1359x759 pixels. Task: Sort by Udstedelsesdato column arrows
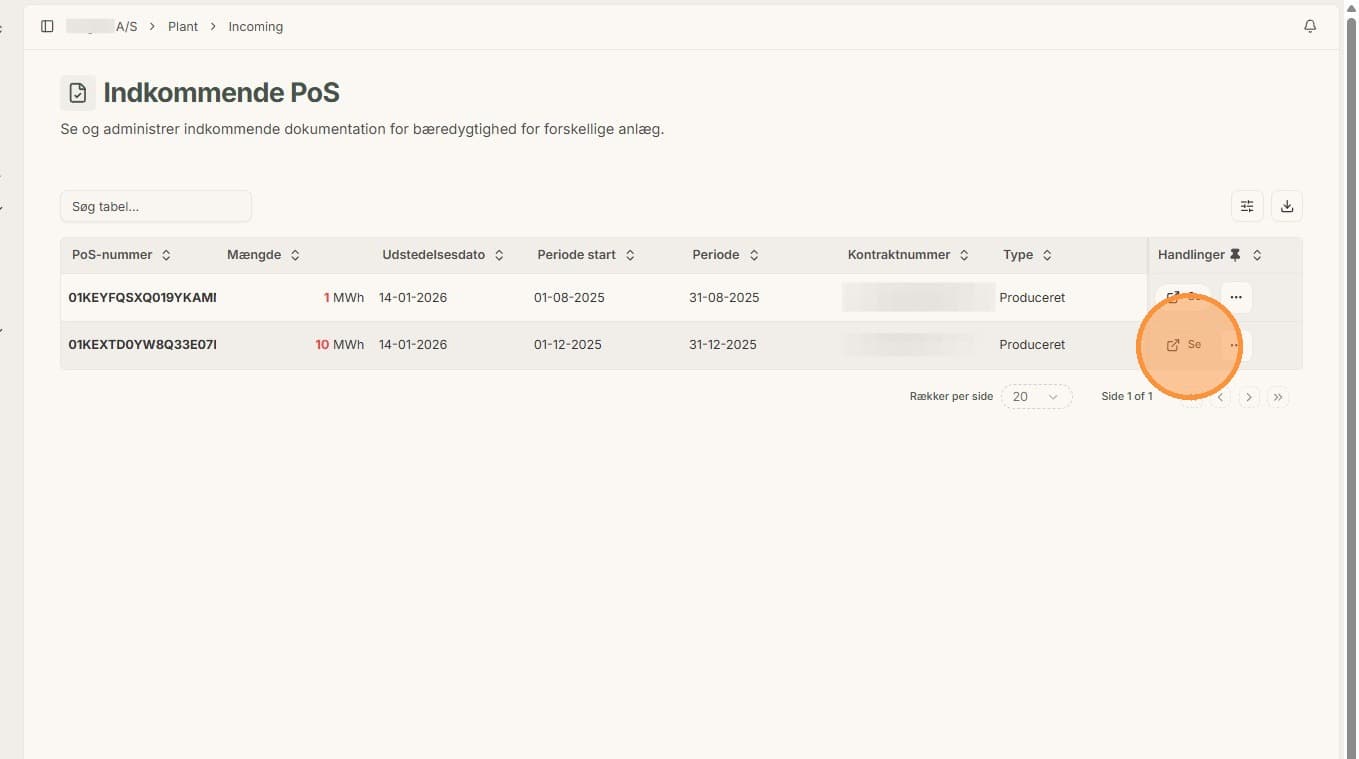point(499,255)
